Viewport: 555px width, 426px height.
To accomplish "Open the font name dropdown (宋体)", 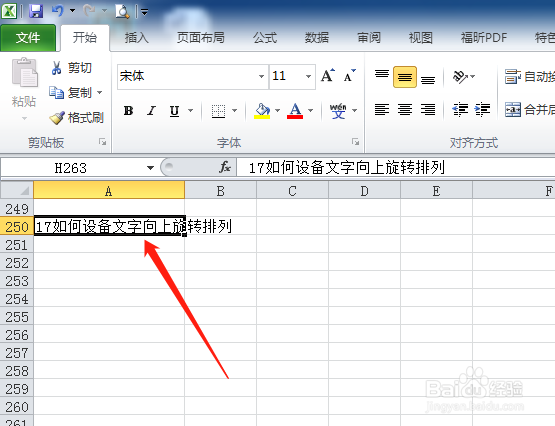I will pyautogui.click(x=261, y=76).
